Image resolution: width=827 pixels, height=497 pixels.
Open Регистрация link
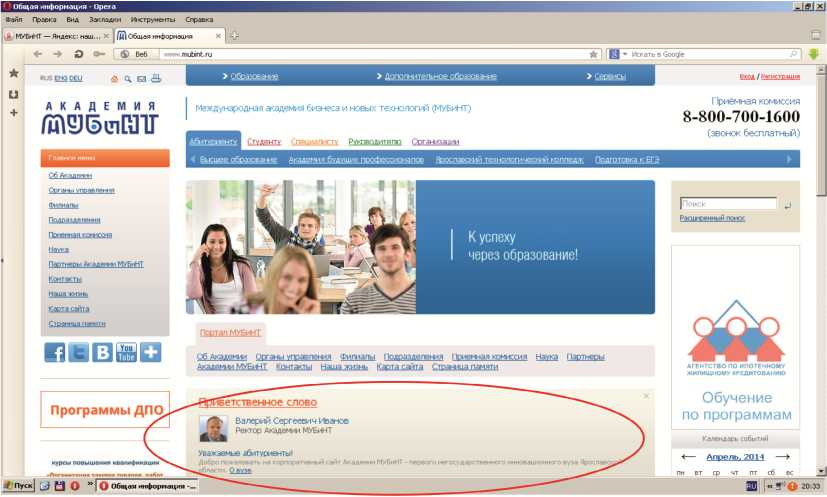click(780, 77)
